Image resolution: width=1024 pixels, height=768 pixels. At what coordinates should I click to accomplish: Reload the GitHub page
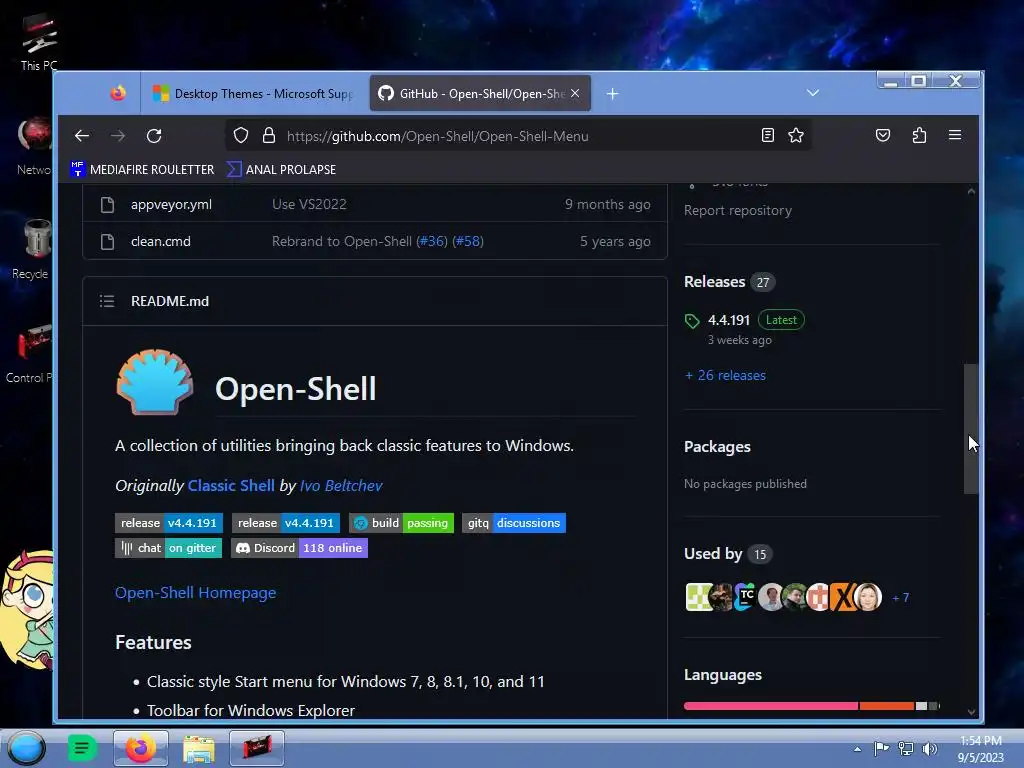click(154, 136)
